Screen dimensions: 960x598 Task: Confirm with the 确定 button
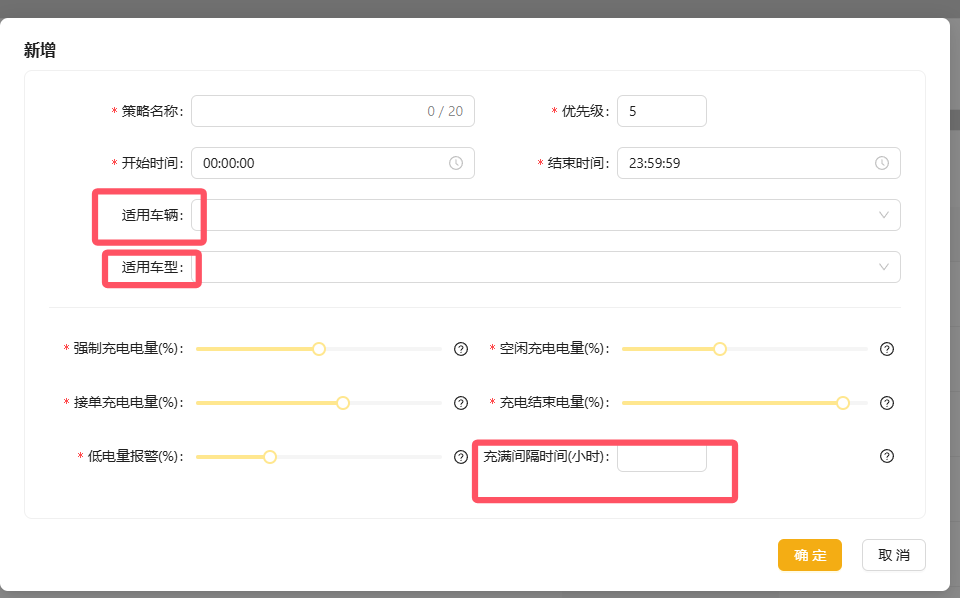809,555
